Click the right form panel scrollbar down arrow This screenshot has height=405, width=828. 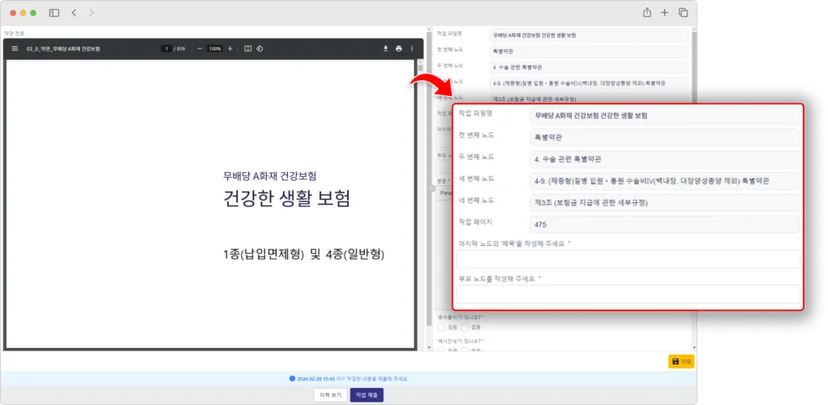point(694,347)
